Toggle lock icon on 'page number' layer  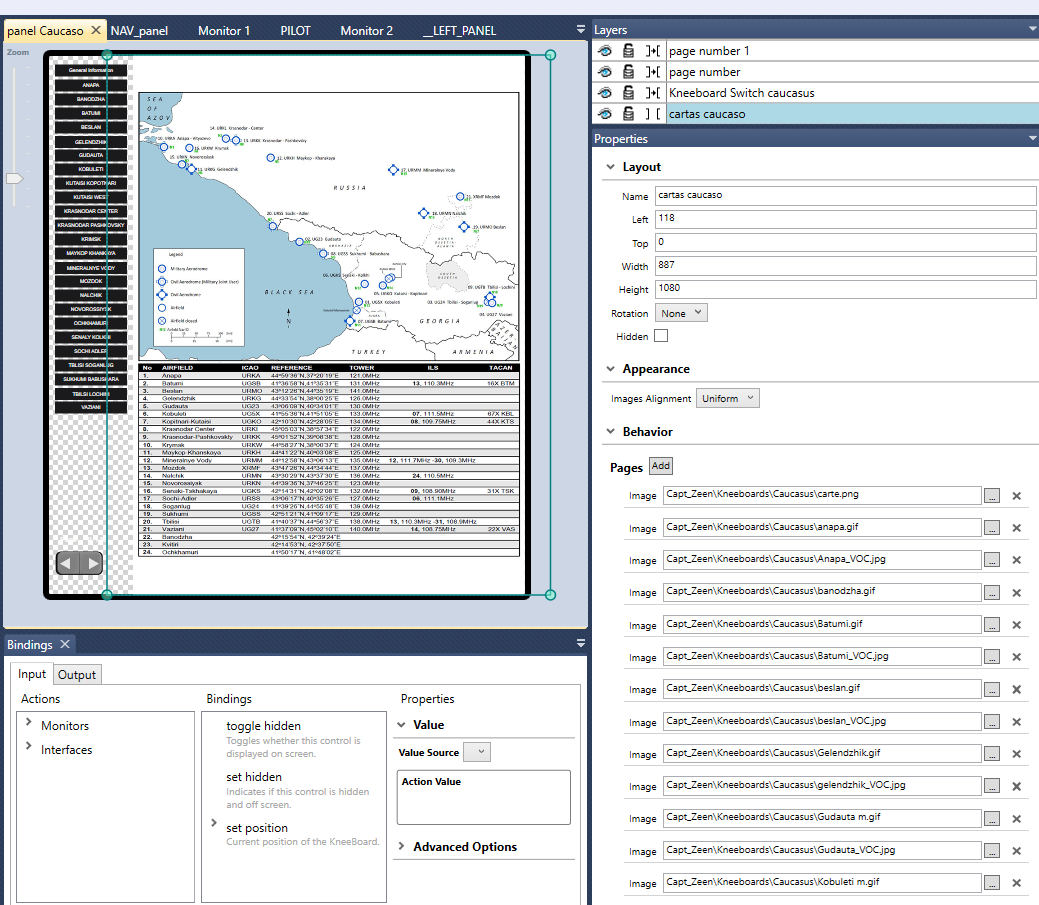628,72
